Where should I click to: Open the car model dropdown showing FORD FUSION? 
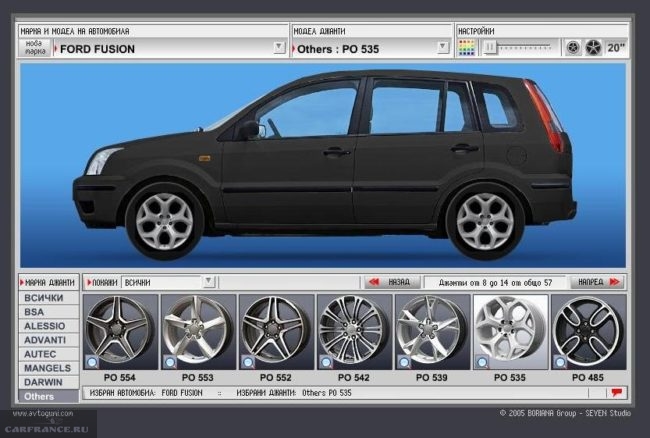point(279,46)
